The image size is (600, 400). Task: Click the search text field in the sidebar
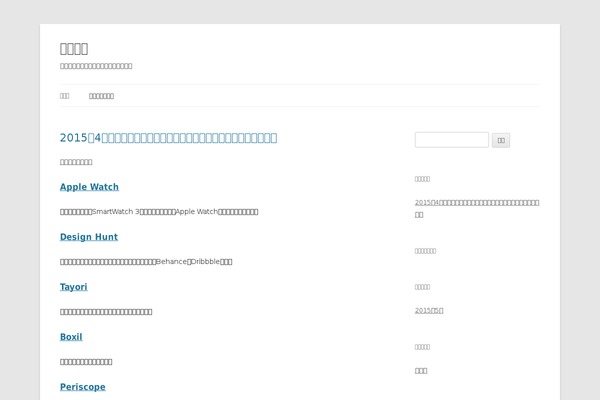coord(452,140)
